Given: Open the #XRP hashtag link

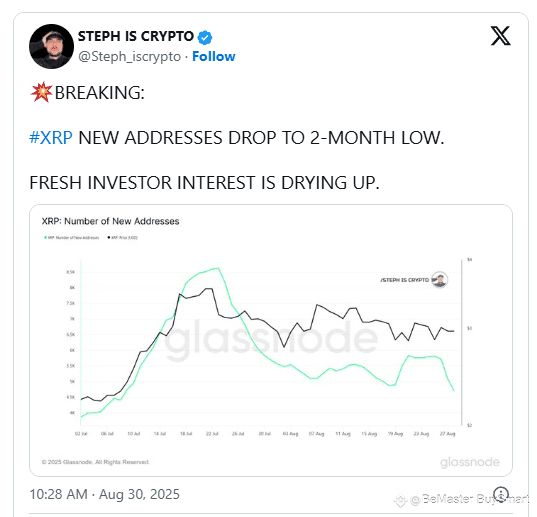Looking at the screenshot, I should coord(51,138).
